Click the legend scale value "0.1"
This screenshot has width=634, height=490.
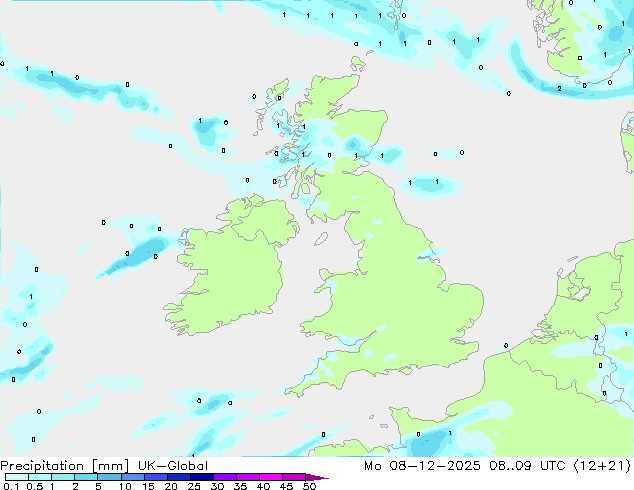coord(11,486)
